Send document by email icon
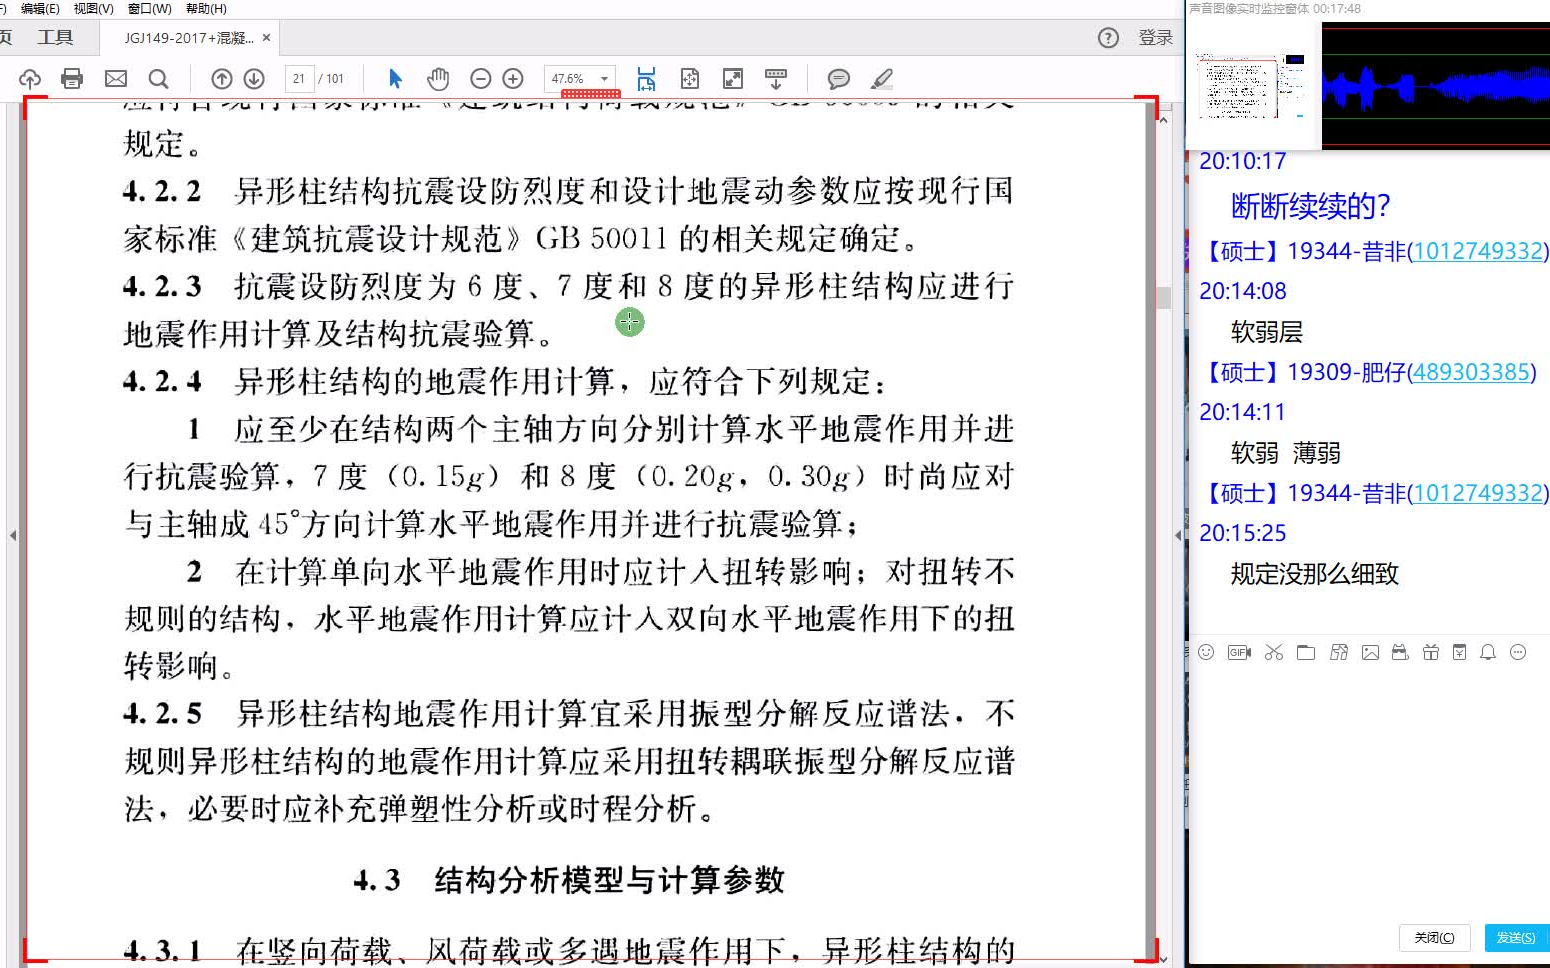This screenshot has width=1550, height=968. [x=116, y=79]
